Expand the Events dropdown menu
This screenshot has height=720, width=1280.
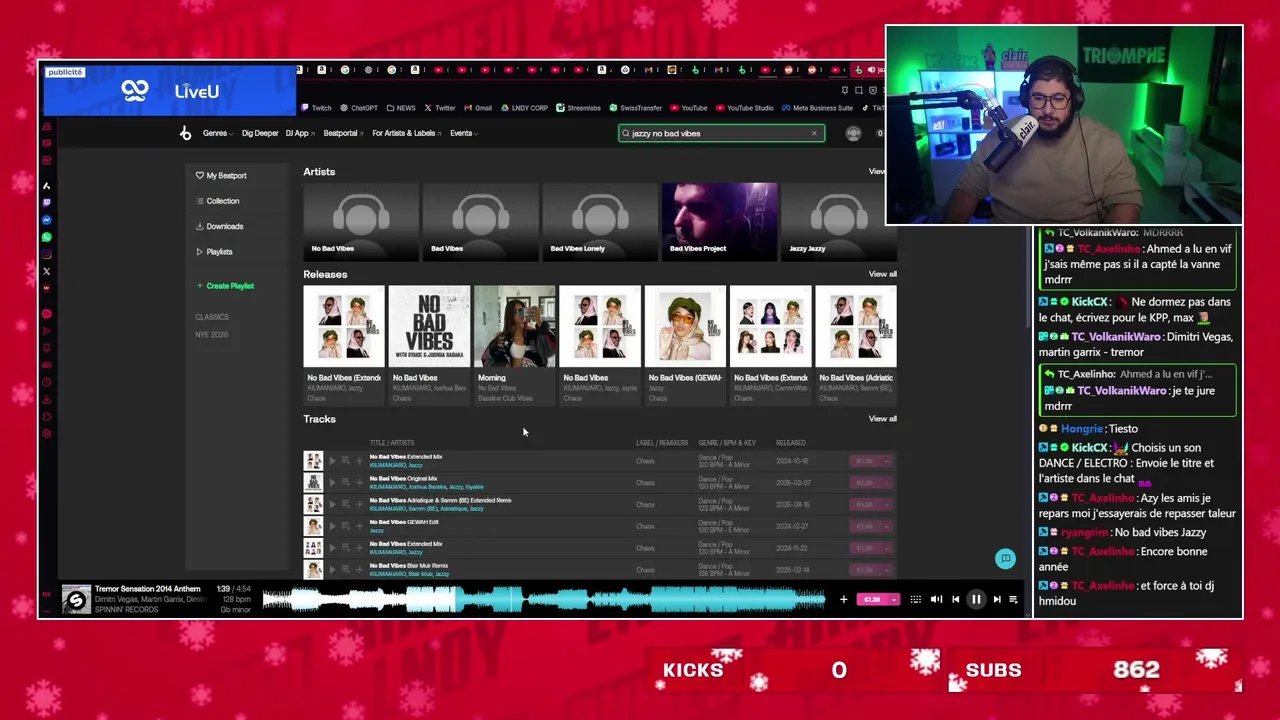pos(464,133)
